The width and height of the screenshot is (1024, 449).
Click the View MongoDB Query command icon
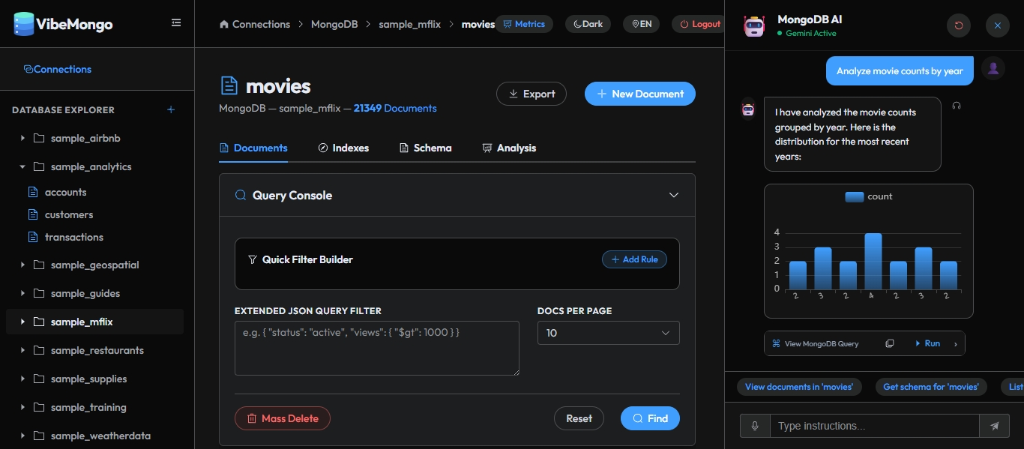pyautogui.click(x=776, y=343)
